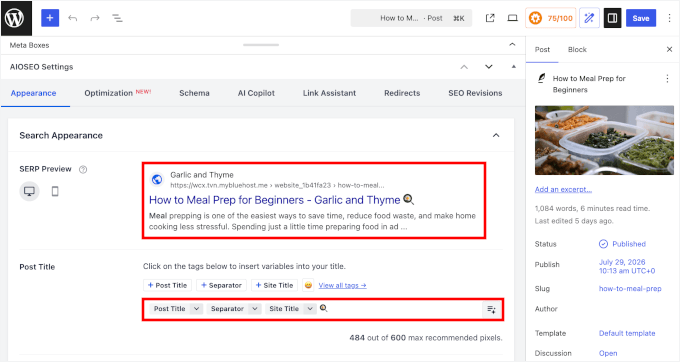Click Add an excerpt link

click(x=563, y=189)
